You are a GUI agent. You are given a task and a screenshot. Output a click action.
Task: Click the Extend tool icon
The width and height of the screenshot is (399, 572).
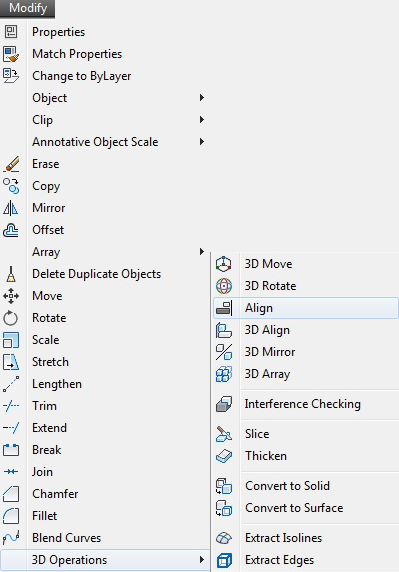[11, 428]
